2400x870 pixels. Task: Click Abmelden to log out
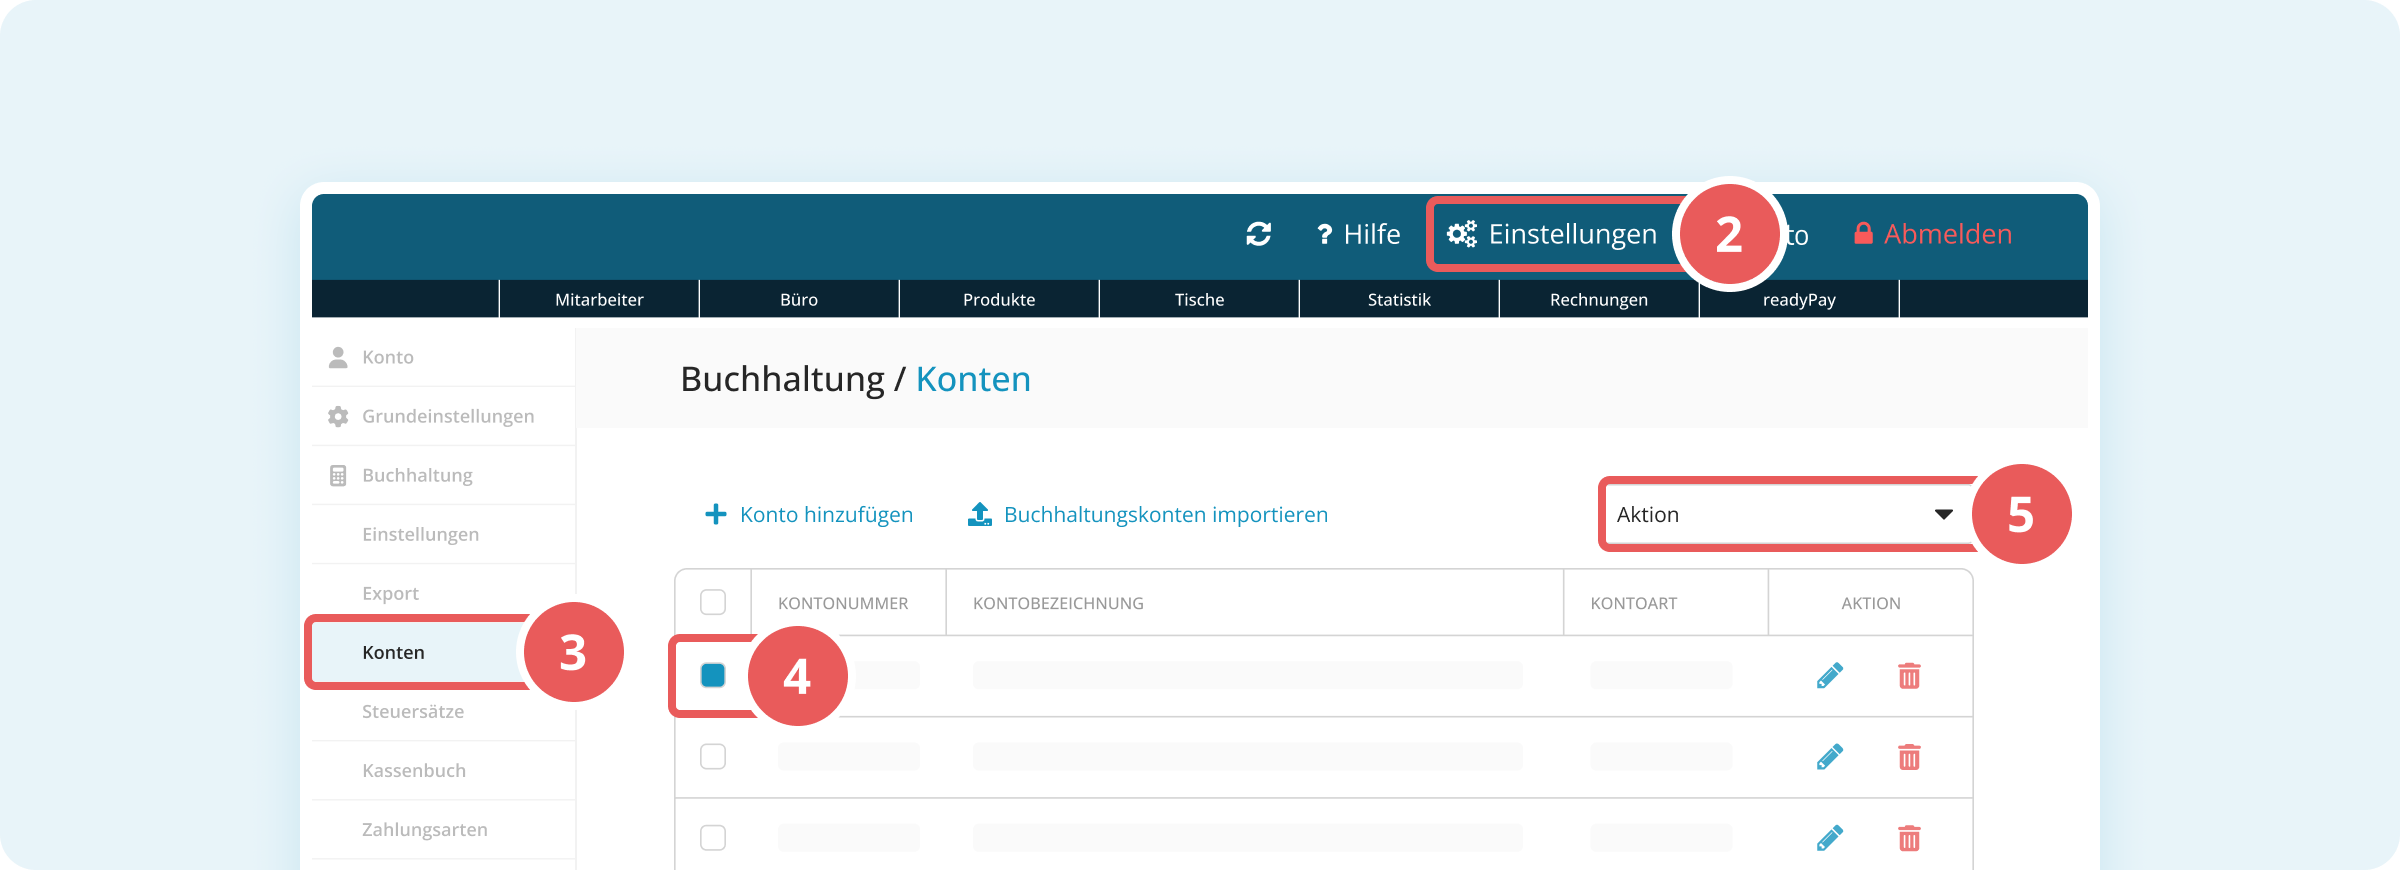click(1947, 234)
